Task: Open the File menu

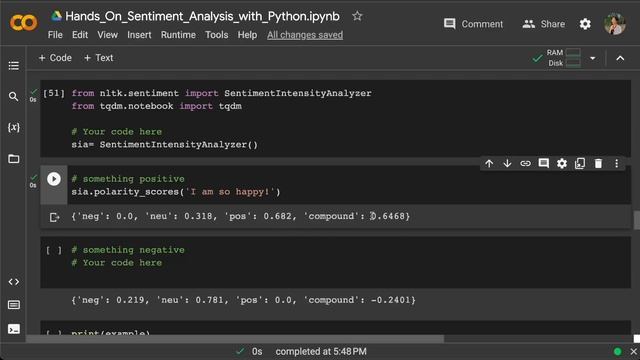Action: (55, 35)
